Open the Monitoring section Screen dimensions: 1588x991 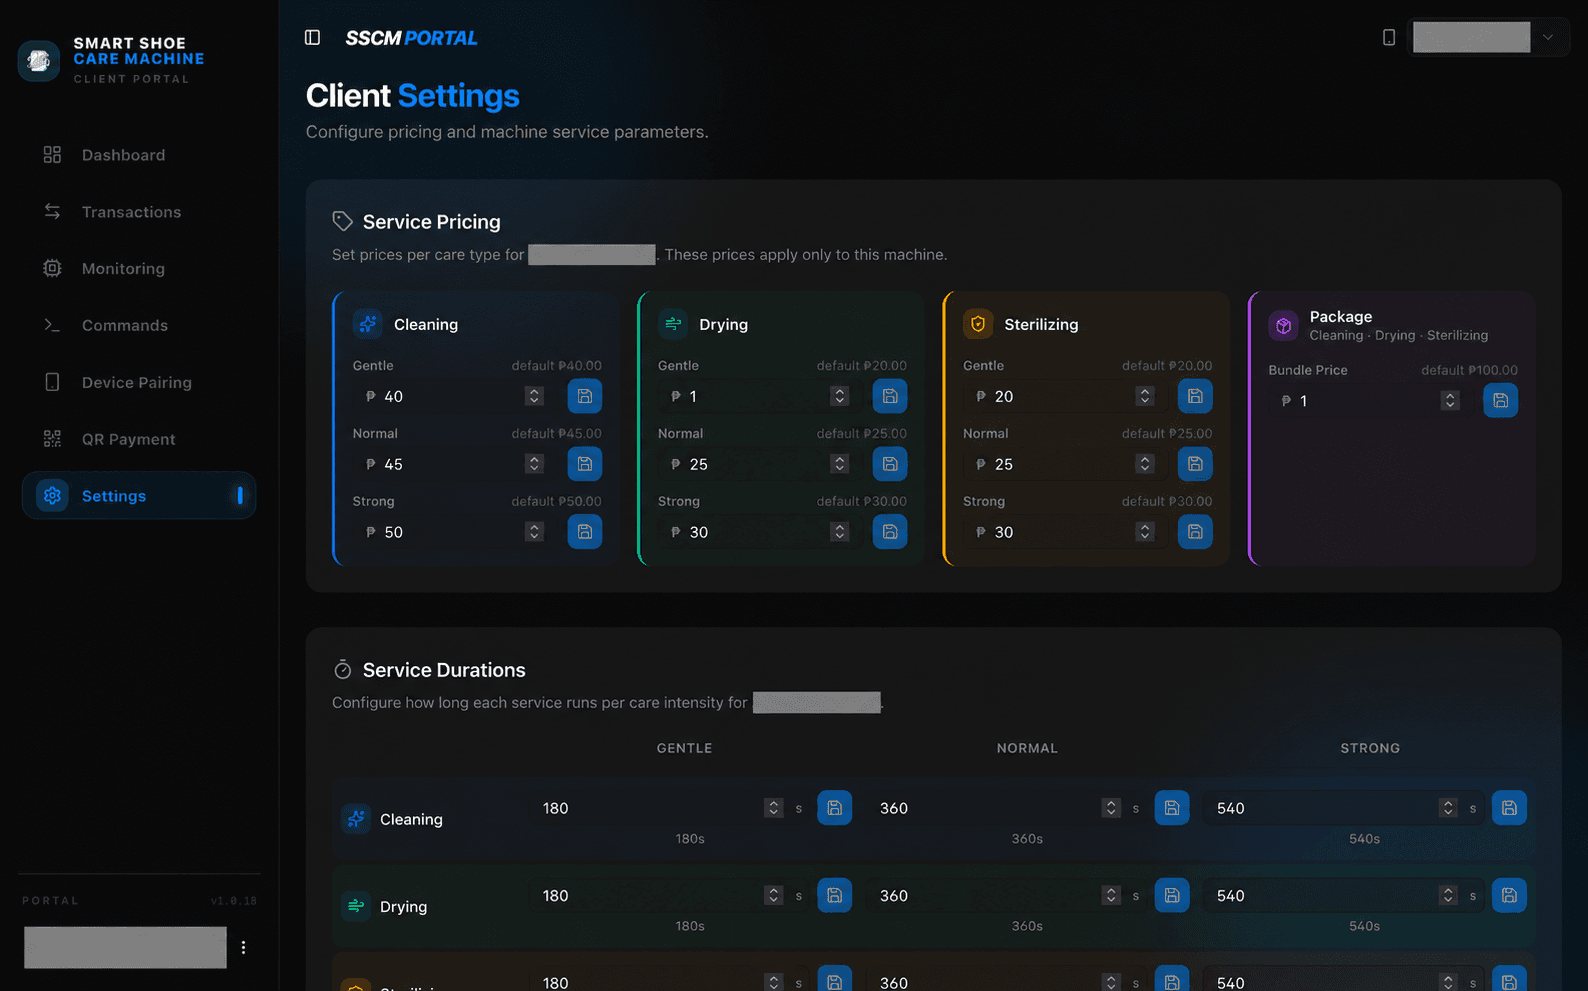139,268
